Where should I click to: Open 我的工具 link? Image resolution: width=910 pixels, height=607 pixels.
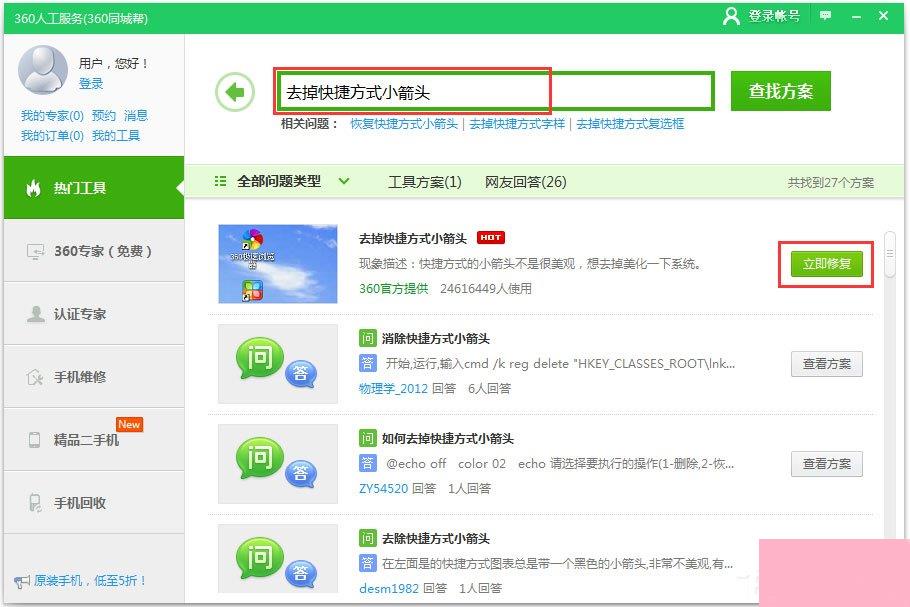coord(116,136)
